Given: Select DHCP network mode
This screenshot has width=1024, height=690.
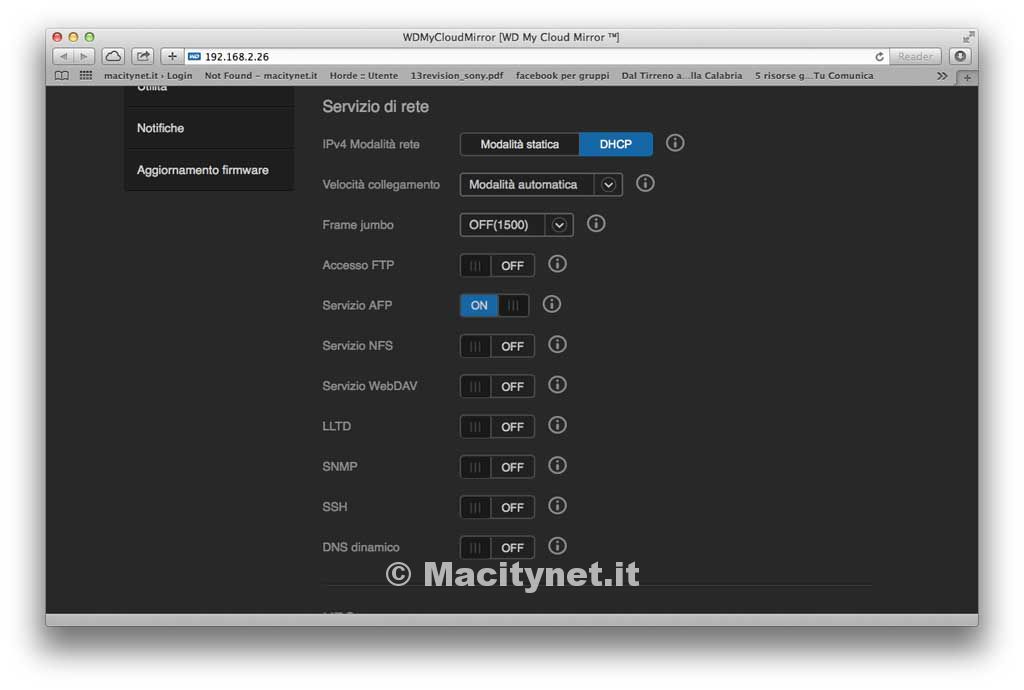Looking at the screenshot, I should coord(616,144).
